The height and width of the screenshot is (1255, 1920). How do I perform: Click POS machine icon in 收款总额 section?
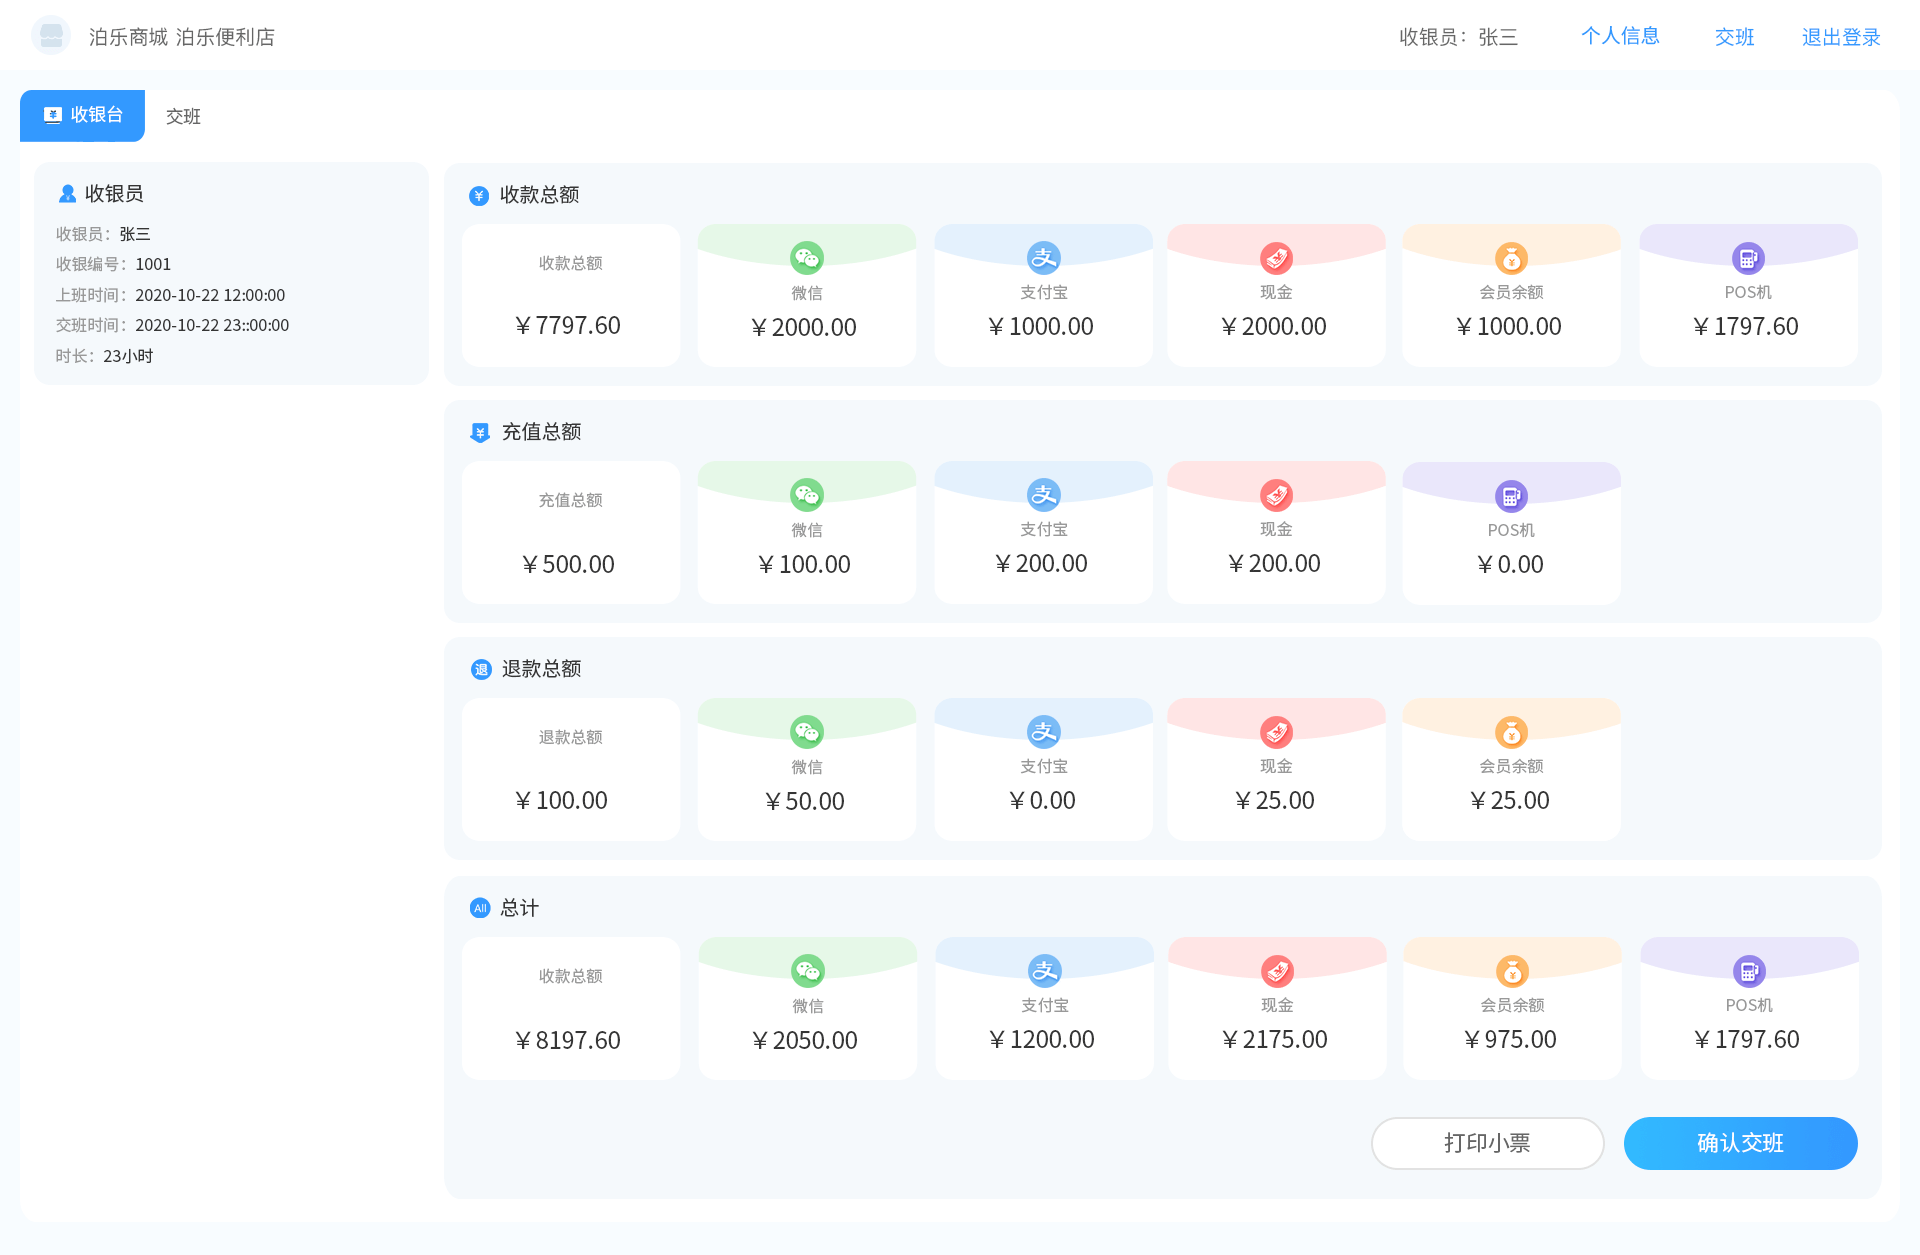click(x=1748, y=258)
